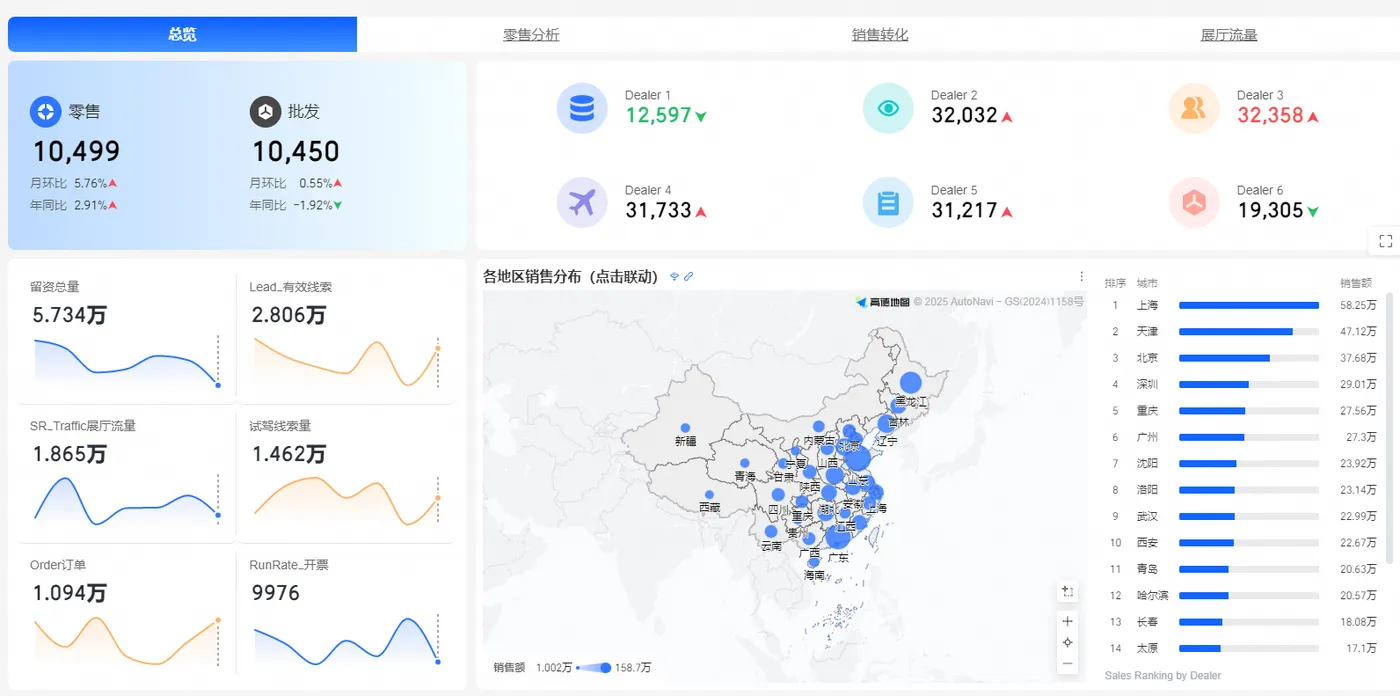Image resolution: width=1400 pixels, height=696 pixels.
Task: Click the ranking list vertical scrollbar
Action: [1388, 428]
